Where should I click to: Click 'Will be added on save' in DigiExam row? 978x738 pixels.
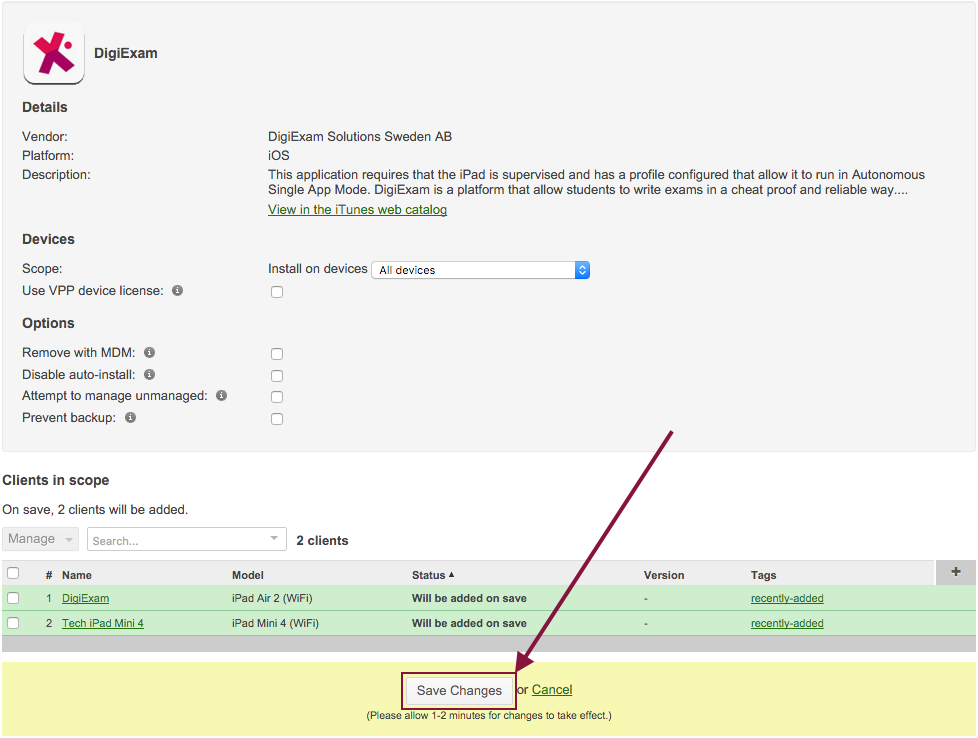pyautogui.click(x=469, y=598)
